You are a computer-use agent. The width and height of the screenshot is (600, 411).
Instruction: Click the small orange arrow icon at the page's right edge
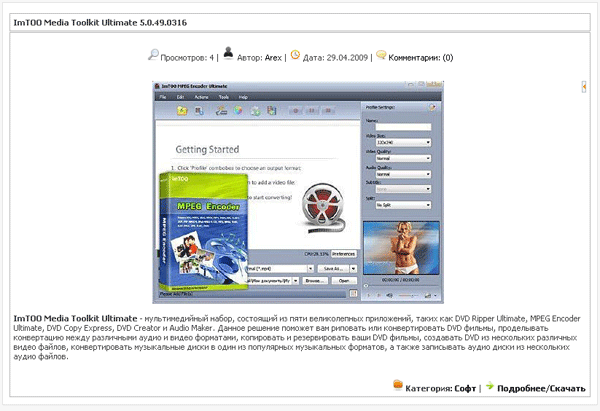click(584, 87)
